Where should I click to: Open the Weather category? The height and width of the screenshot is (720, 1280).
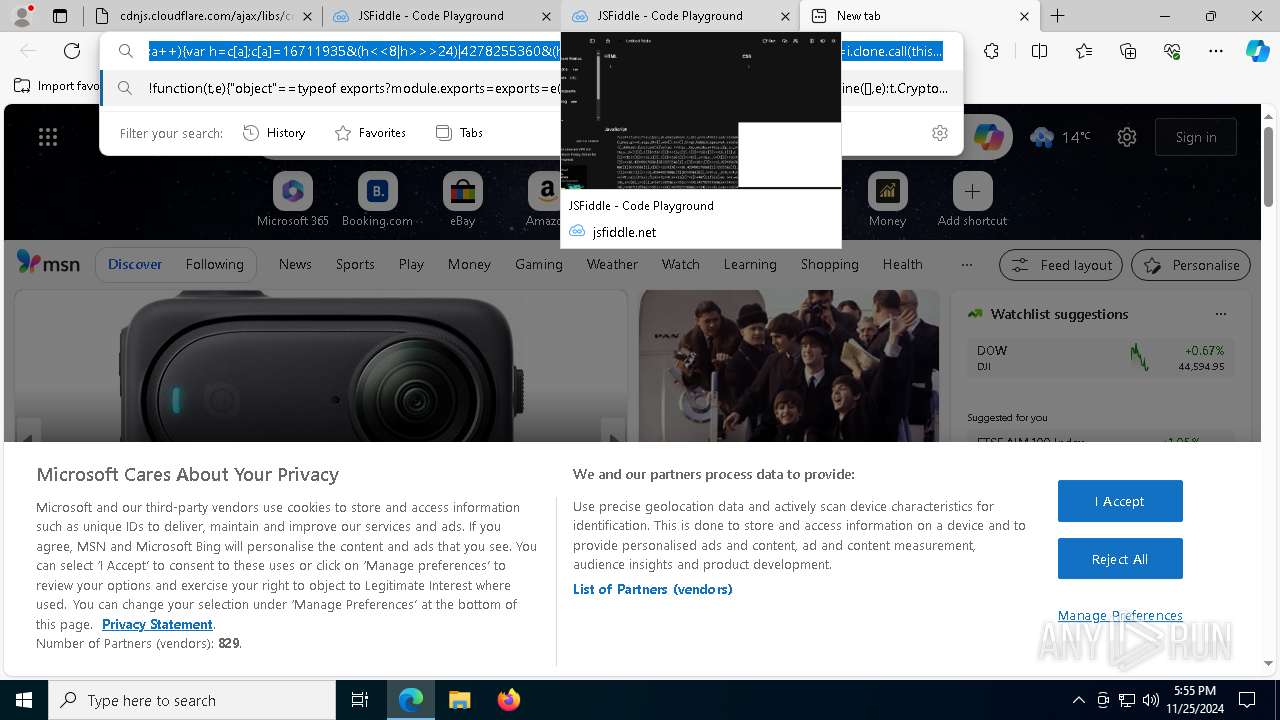[x=612, y=265]
